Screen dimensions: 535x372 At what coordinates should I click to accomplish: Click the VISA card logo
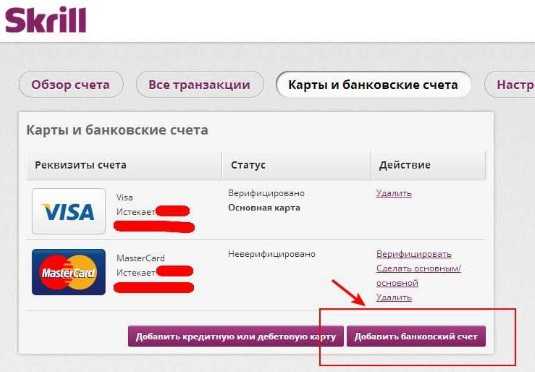coord(69,211)
